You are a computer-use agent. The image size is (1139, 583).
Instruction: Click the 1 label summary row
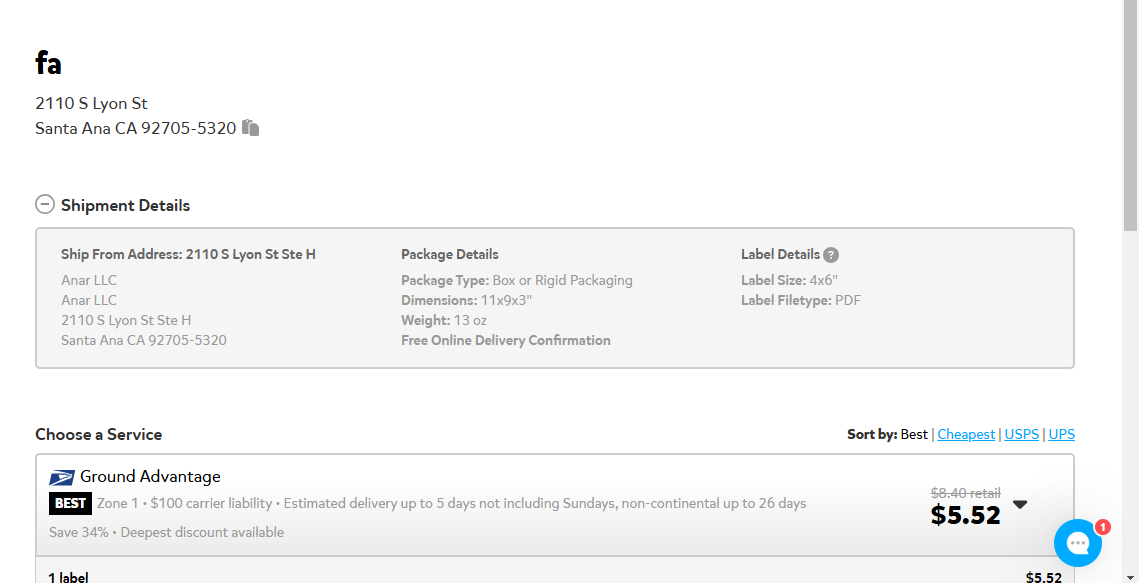555,577
